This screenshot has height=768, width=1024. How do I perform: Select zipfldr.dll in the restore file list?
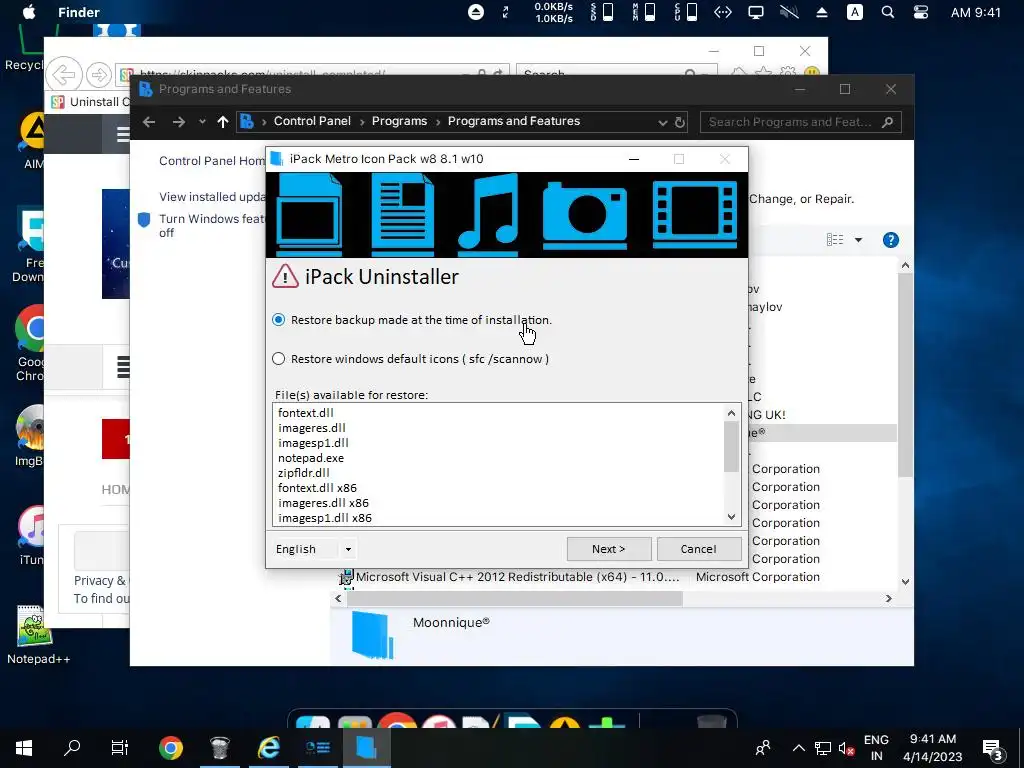pos(304,473)
